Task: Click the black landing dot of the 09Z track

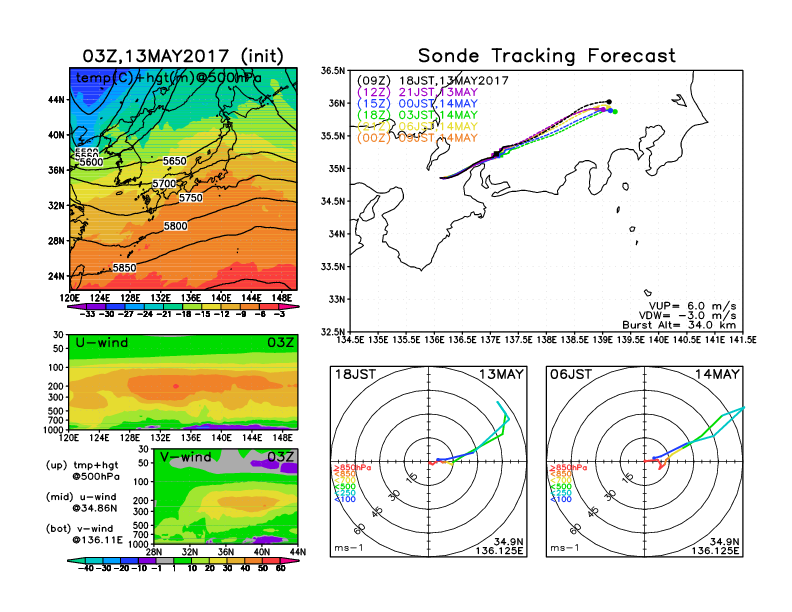Action: [609, 102]
